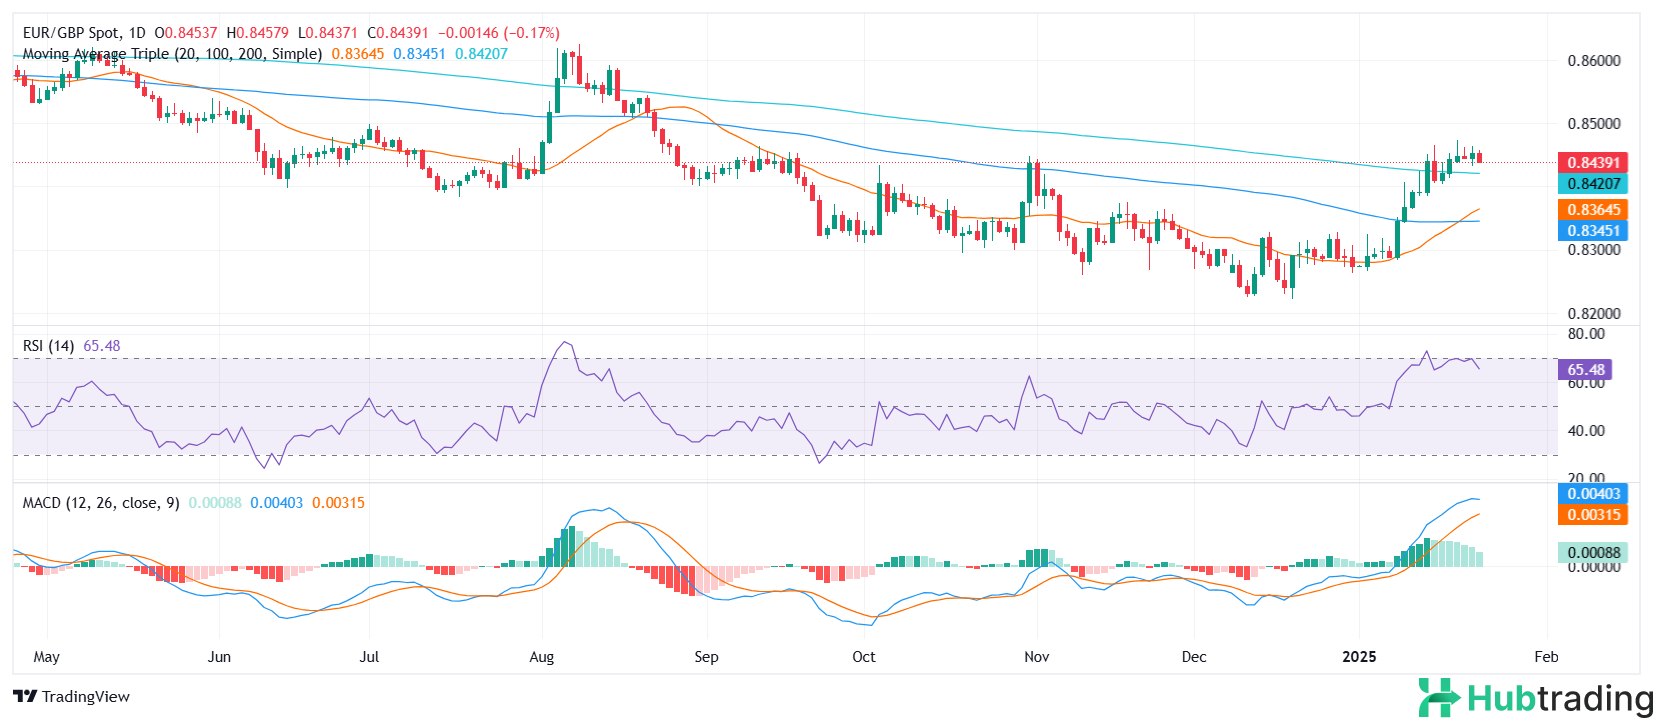Click the Oct label on time axis
The width and height of the screenshot is (1653, 718).
coord(863,657)
